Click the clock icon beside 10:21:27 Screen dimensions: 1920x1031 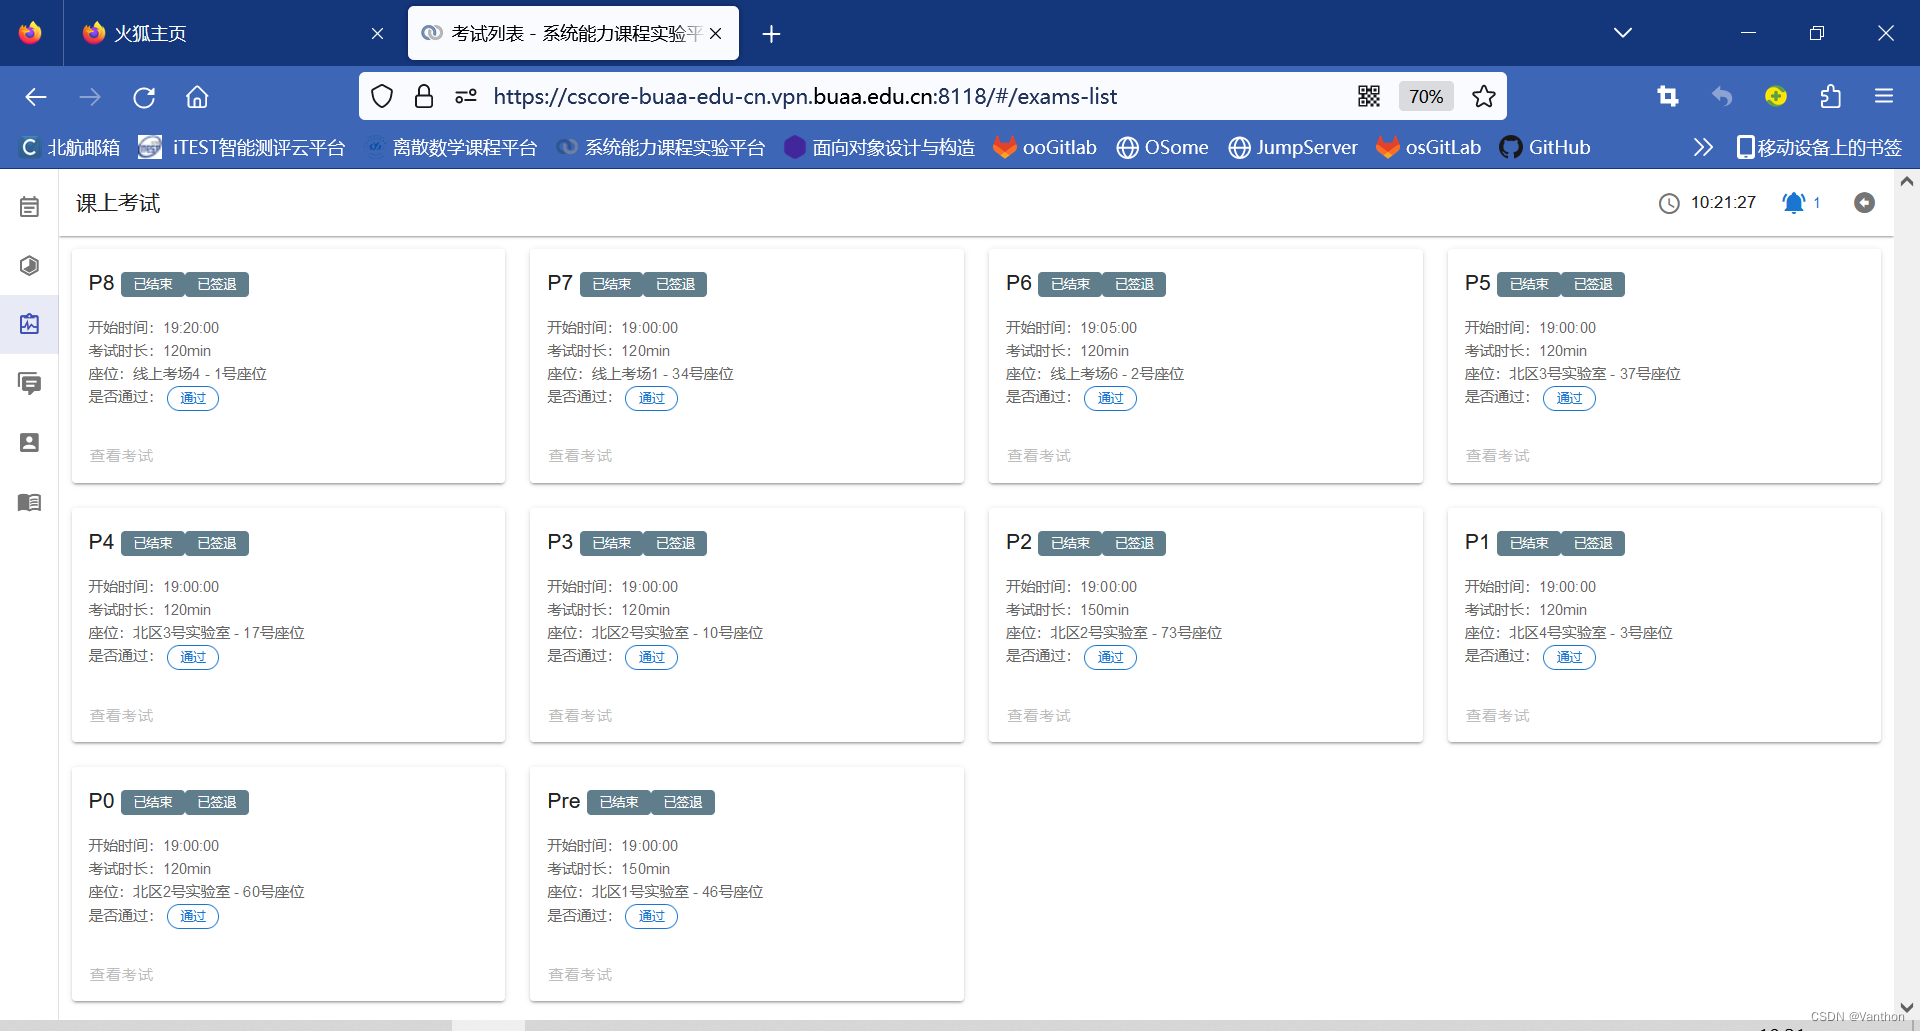[x=1669, y=203]
